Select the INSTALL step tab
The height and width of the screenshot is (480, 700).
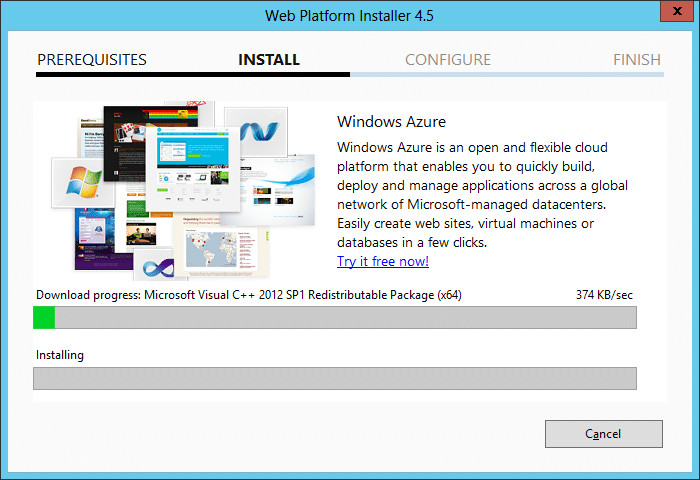point(269,59)
